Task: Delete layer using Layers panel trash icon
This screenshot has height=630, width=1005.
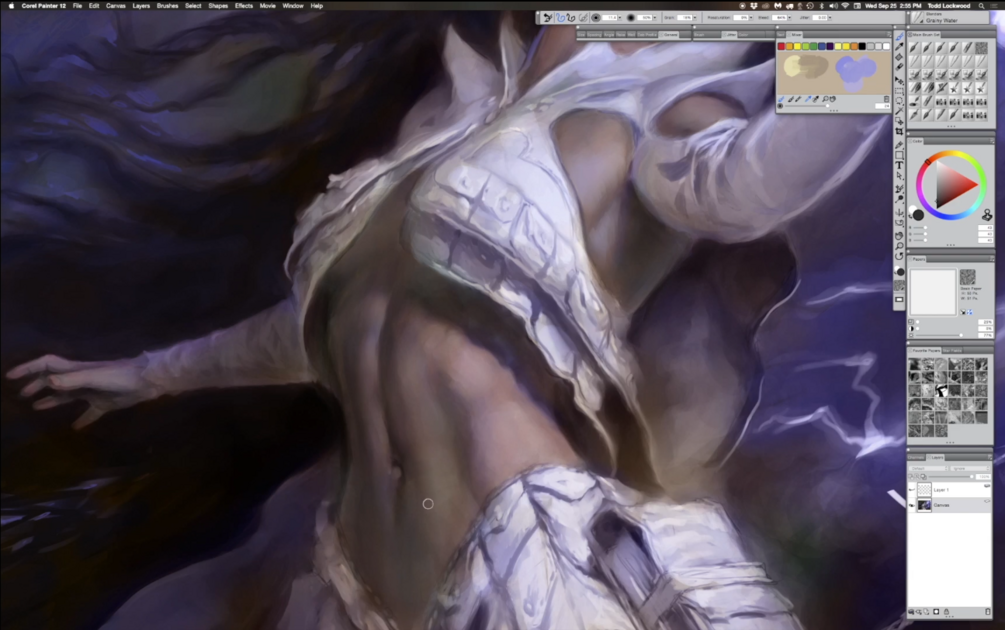Action: pos(988,611)
